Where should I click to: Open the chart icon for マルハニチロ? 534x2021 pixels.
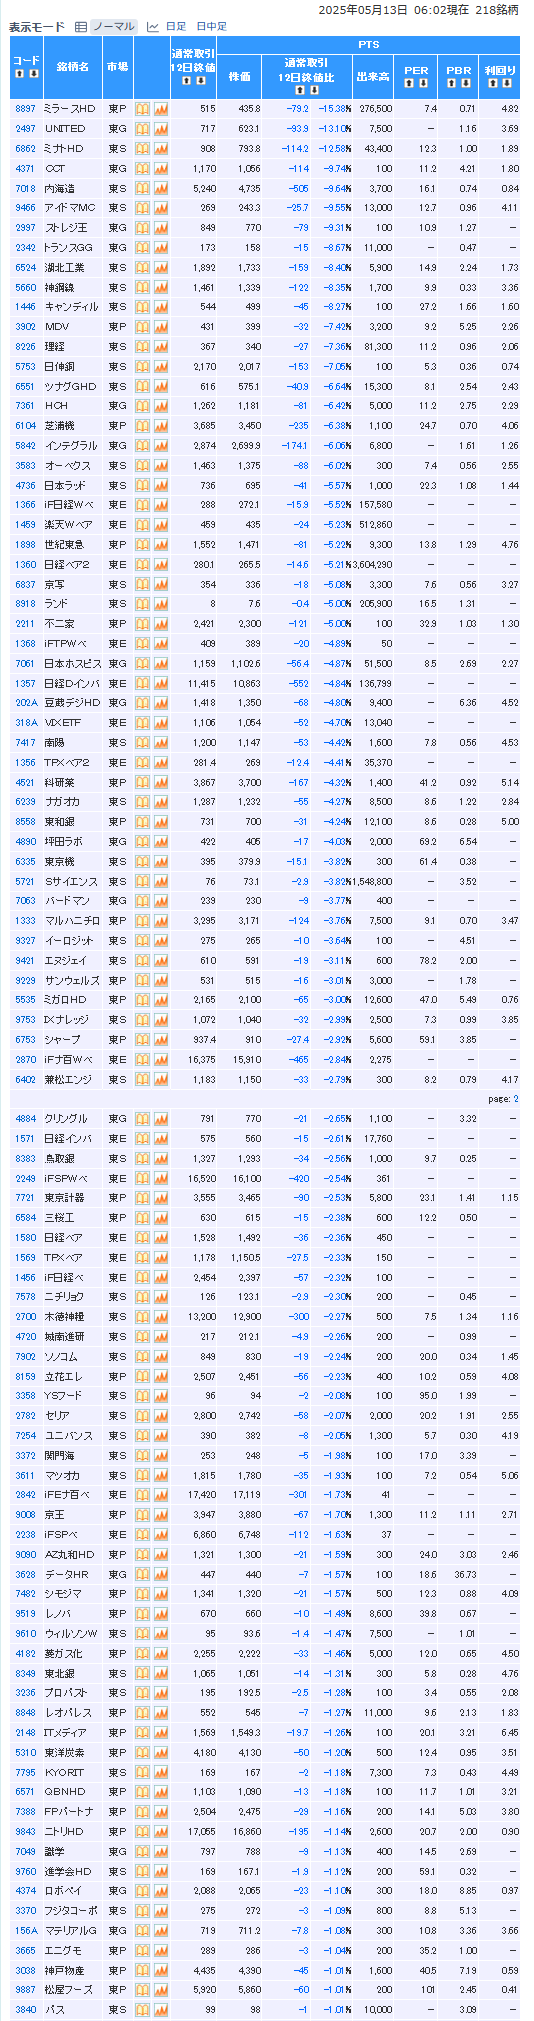pos(161,921)
